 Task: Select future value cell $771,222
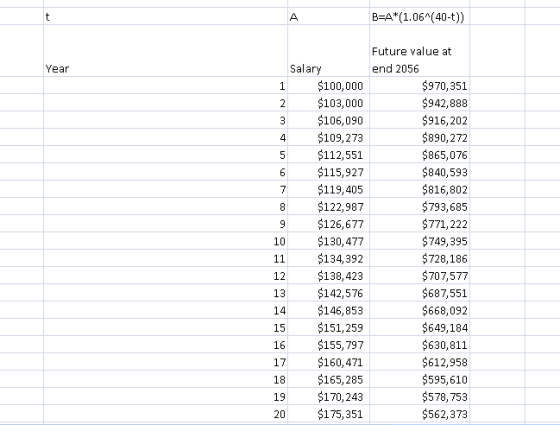pos(419,224)
